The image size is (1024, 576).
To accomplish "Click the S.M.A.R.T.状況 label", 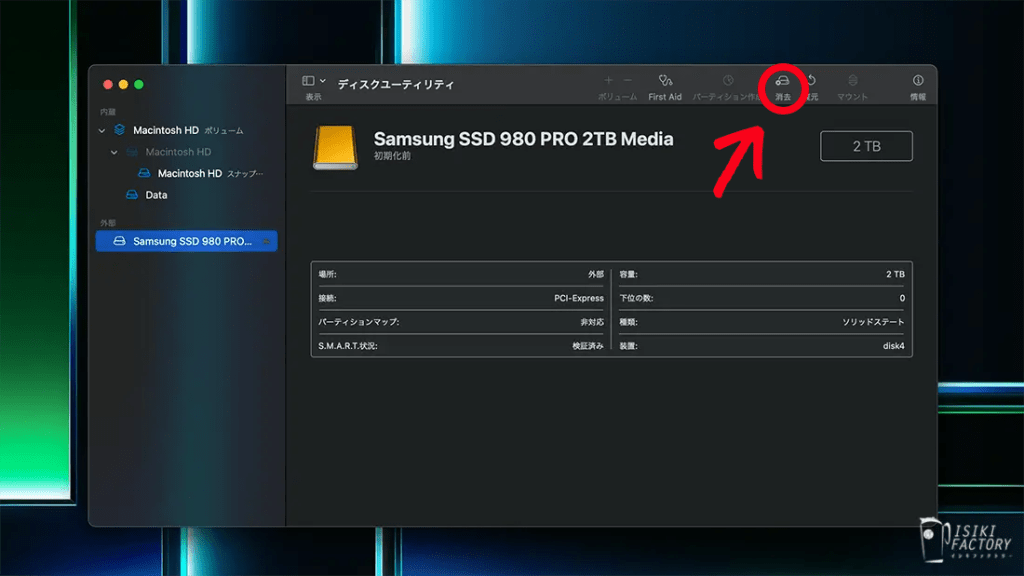I will point(347,346).
